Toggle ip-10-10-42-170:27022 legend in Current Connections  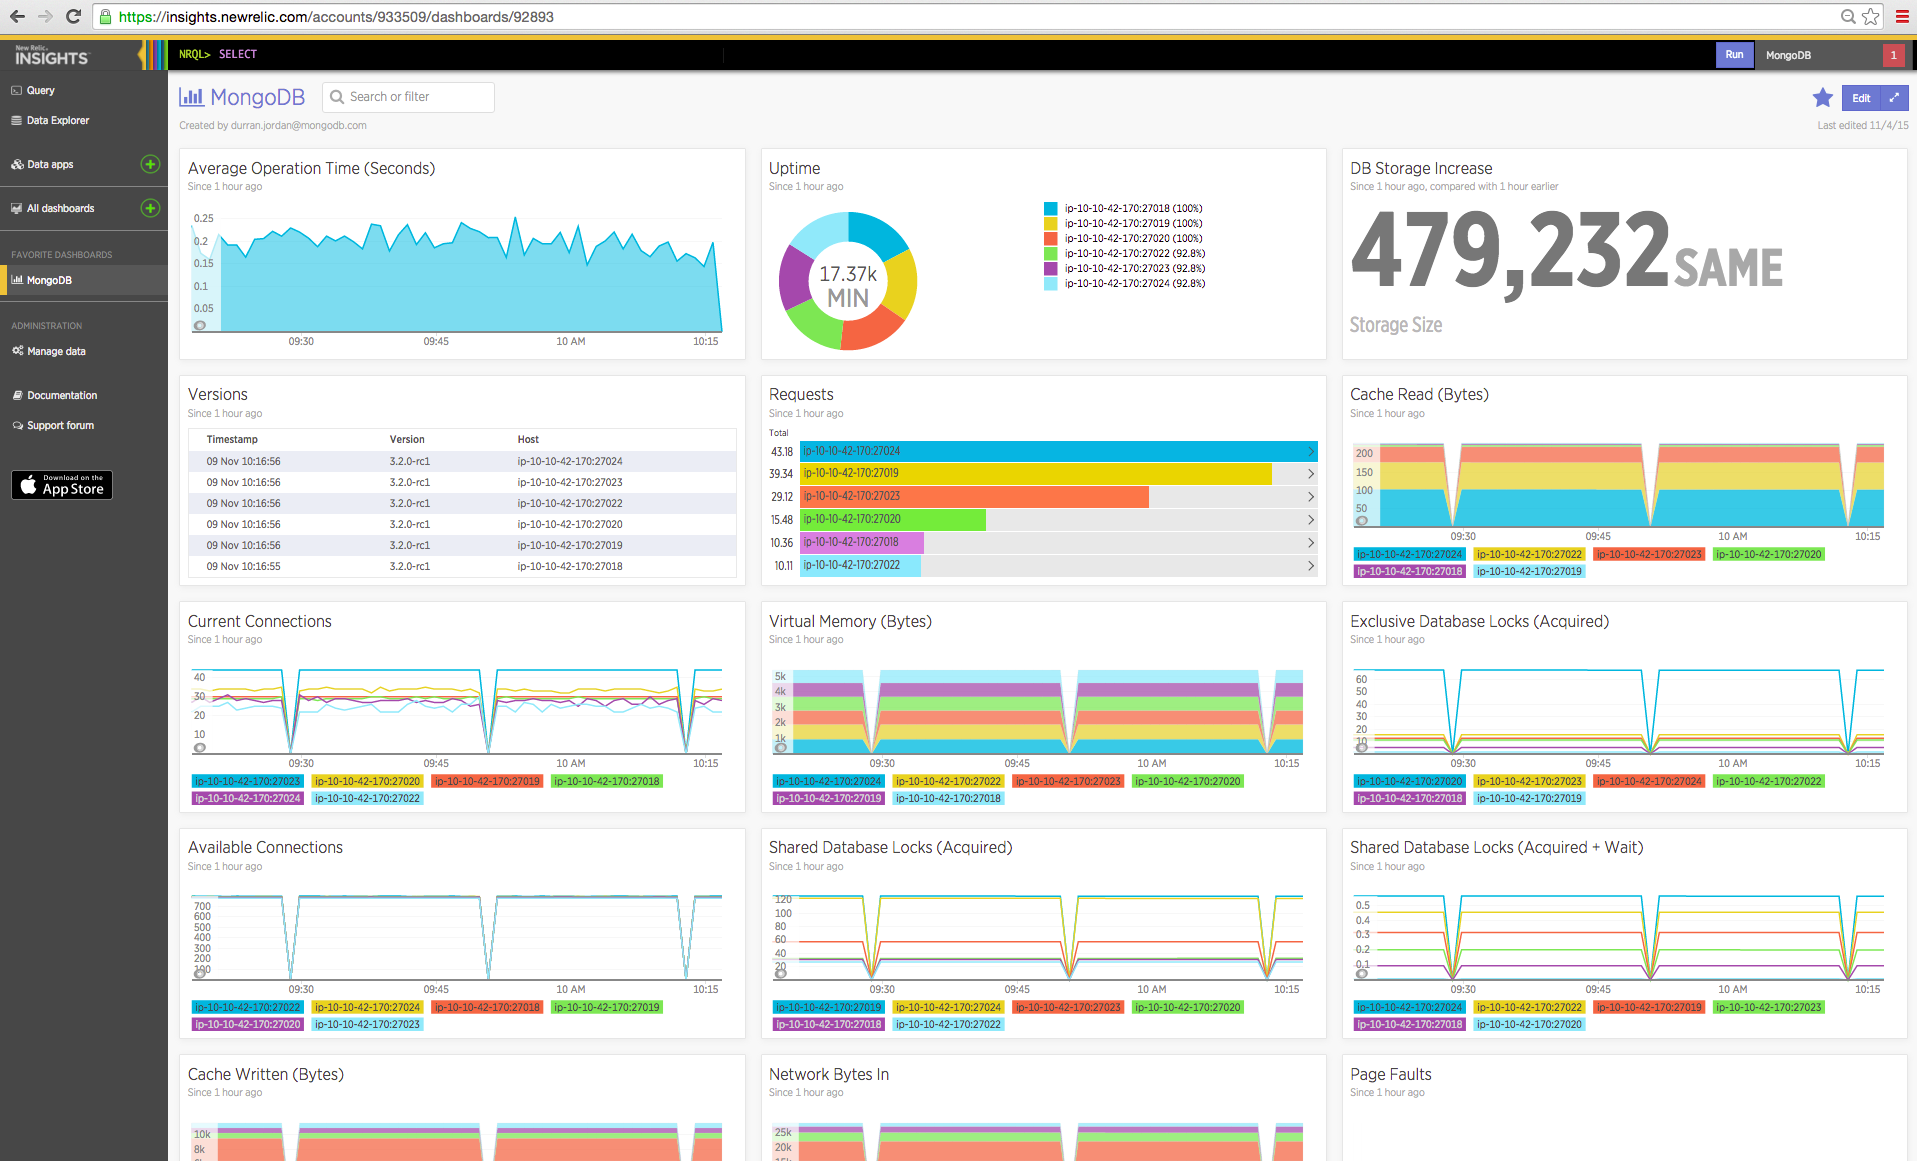(368, 798)
